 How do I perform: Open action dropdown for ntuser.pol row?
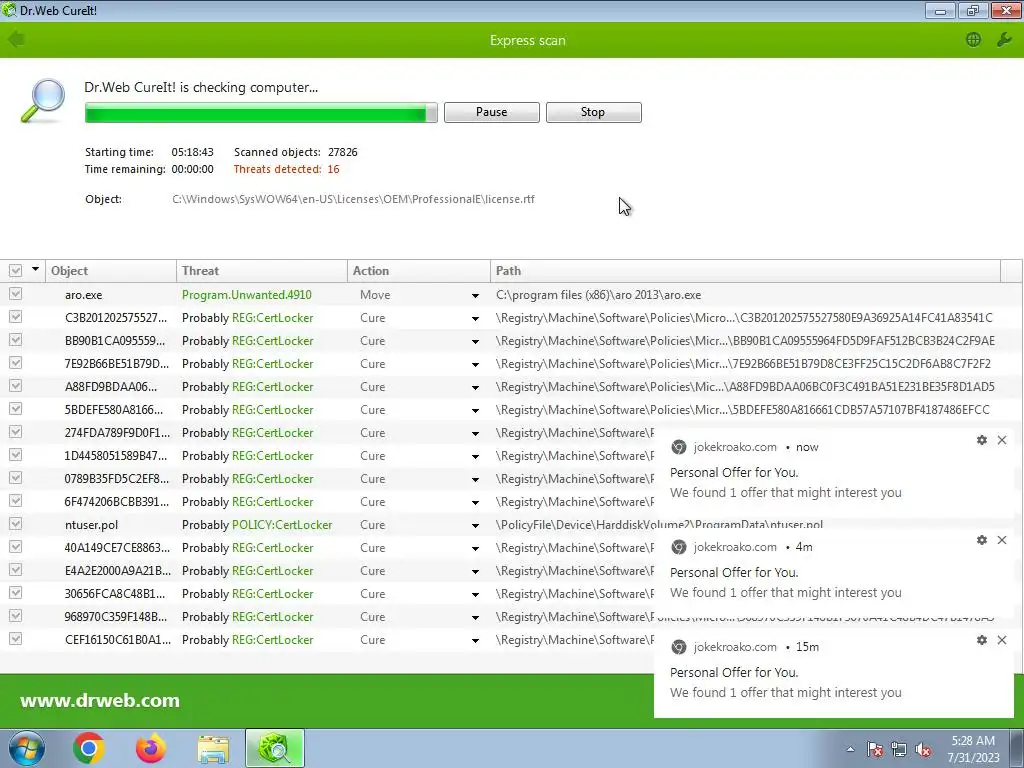475,526
